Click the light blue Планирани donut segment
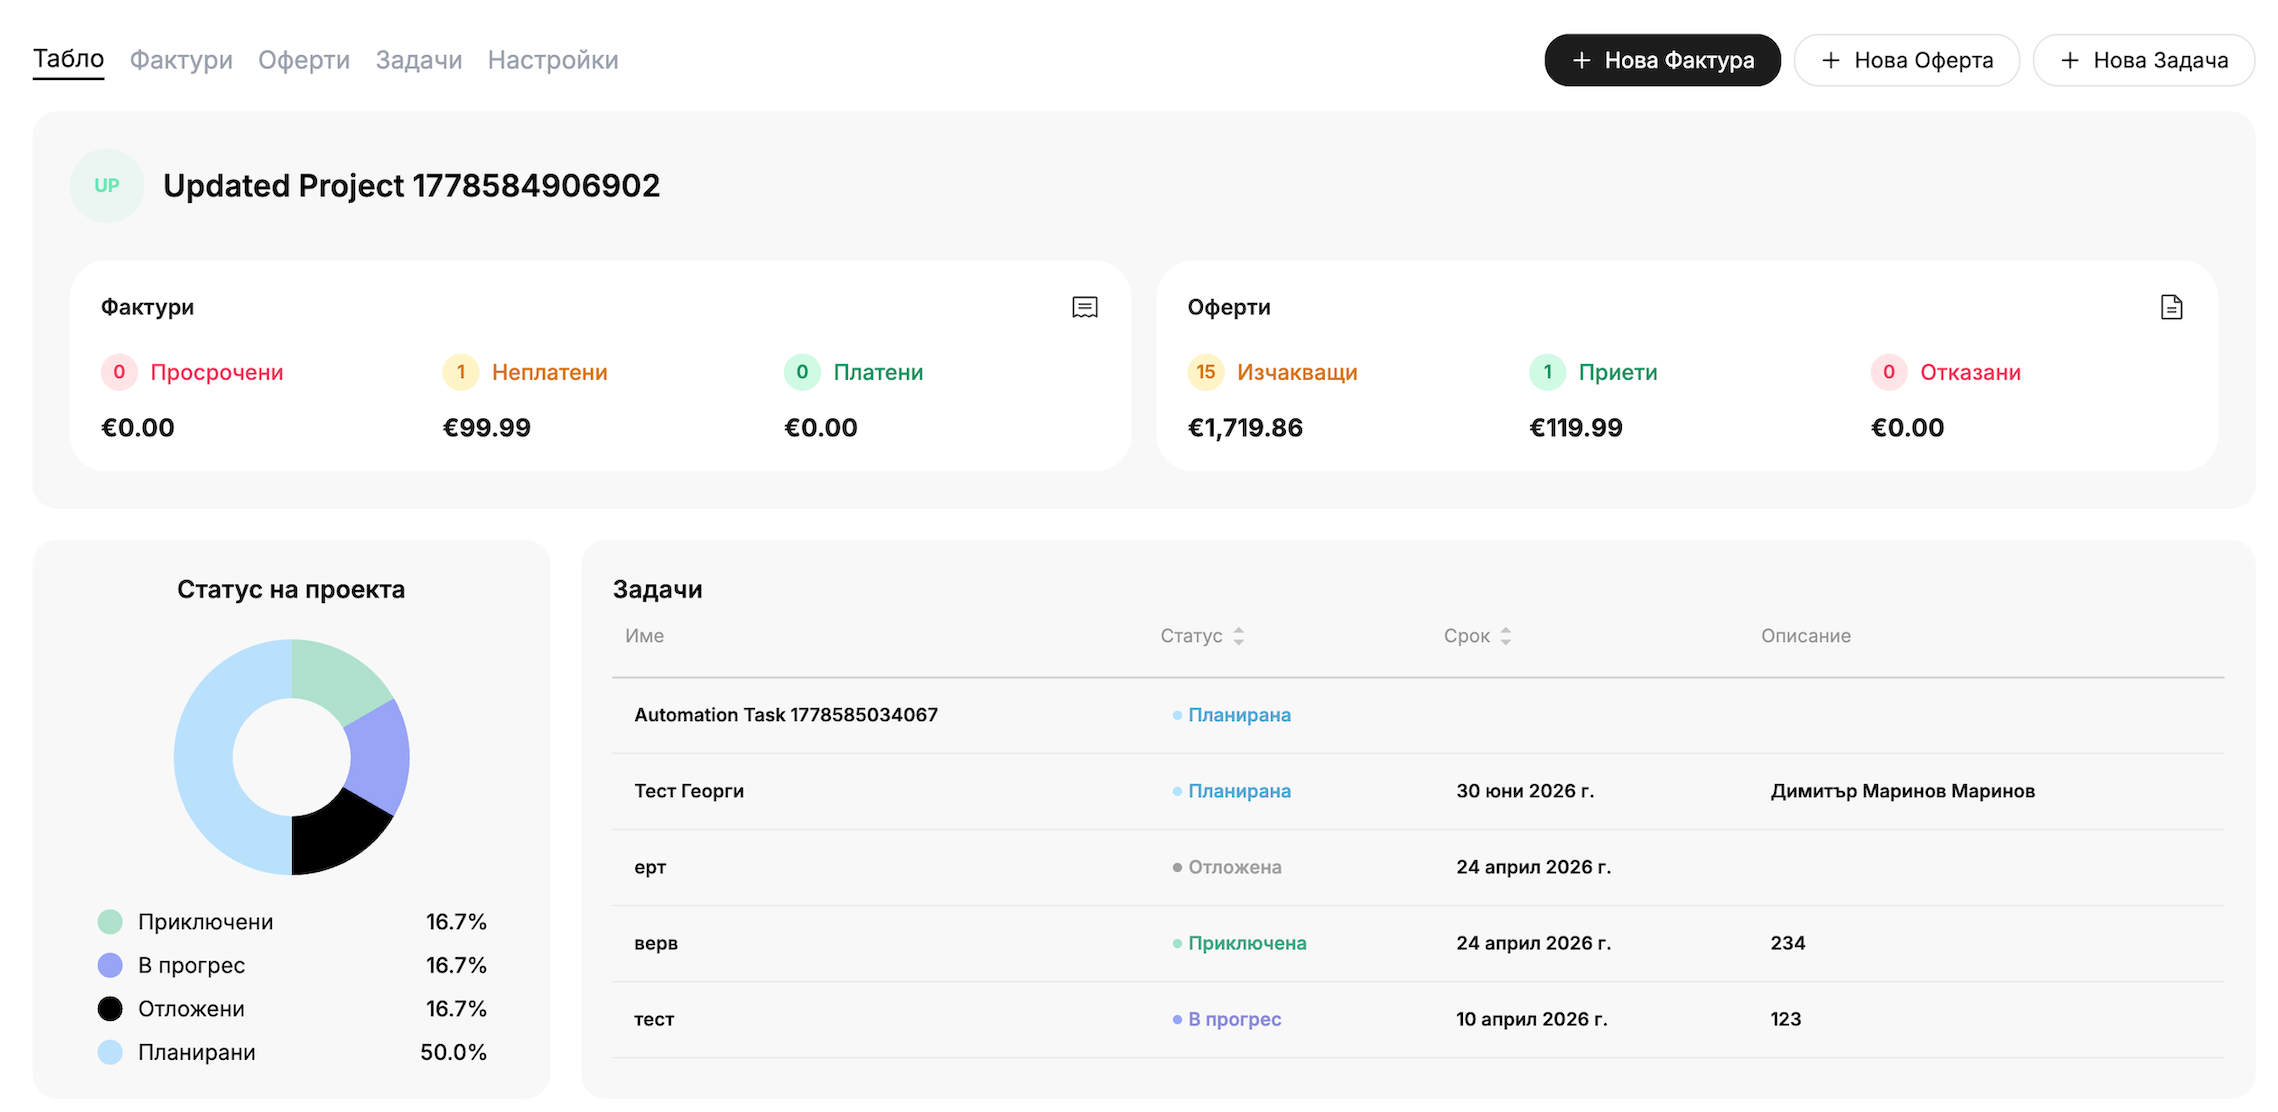Image resolution: width=2278 pixels, height=1112 pixels. (204, 757)
